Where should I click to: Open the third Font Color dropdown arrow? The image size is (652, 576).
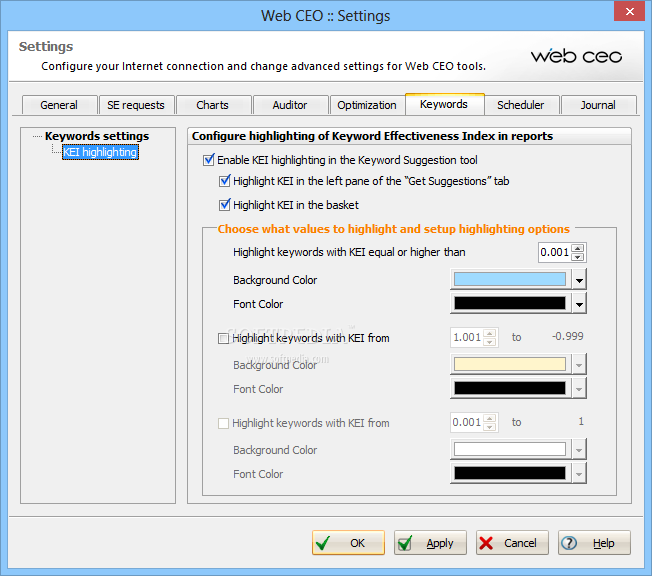(579, 473)
